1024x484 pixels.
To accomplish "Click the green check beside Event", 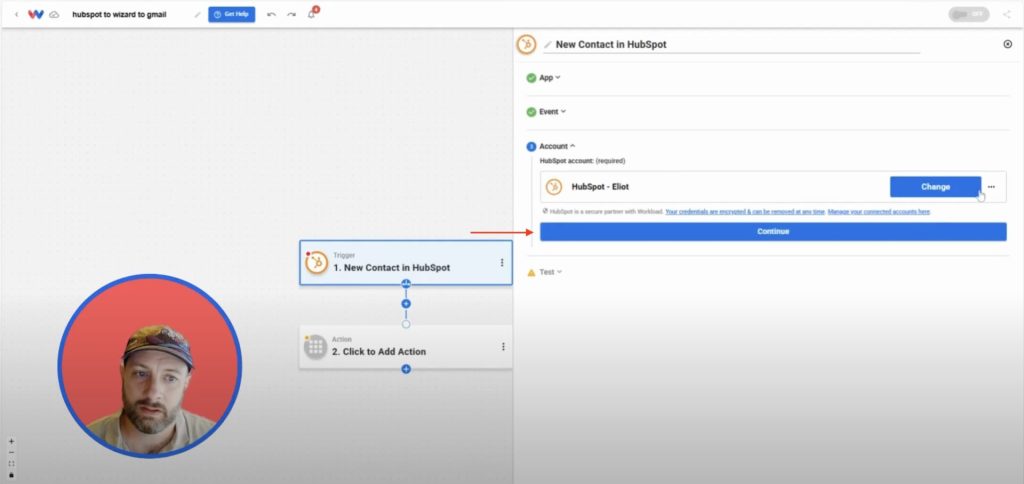I will (531, 112).
